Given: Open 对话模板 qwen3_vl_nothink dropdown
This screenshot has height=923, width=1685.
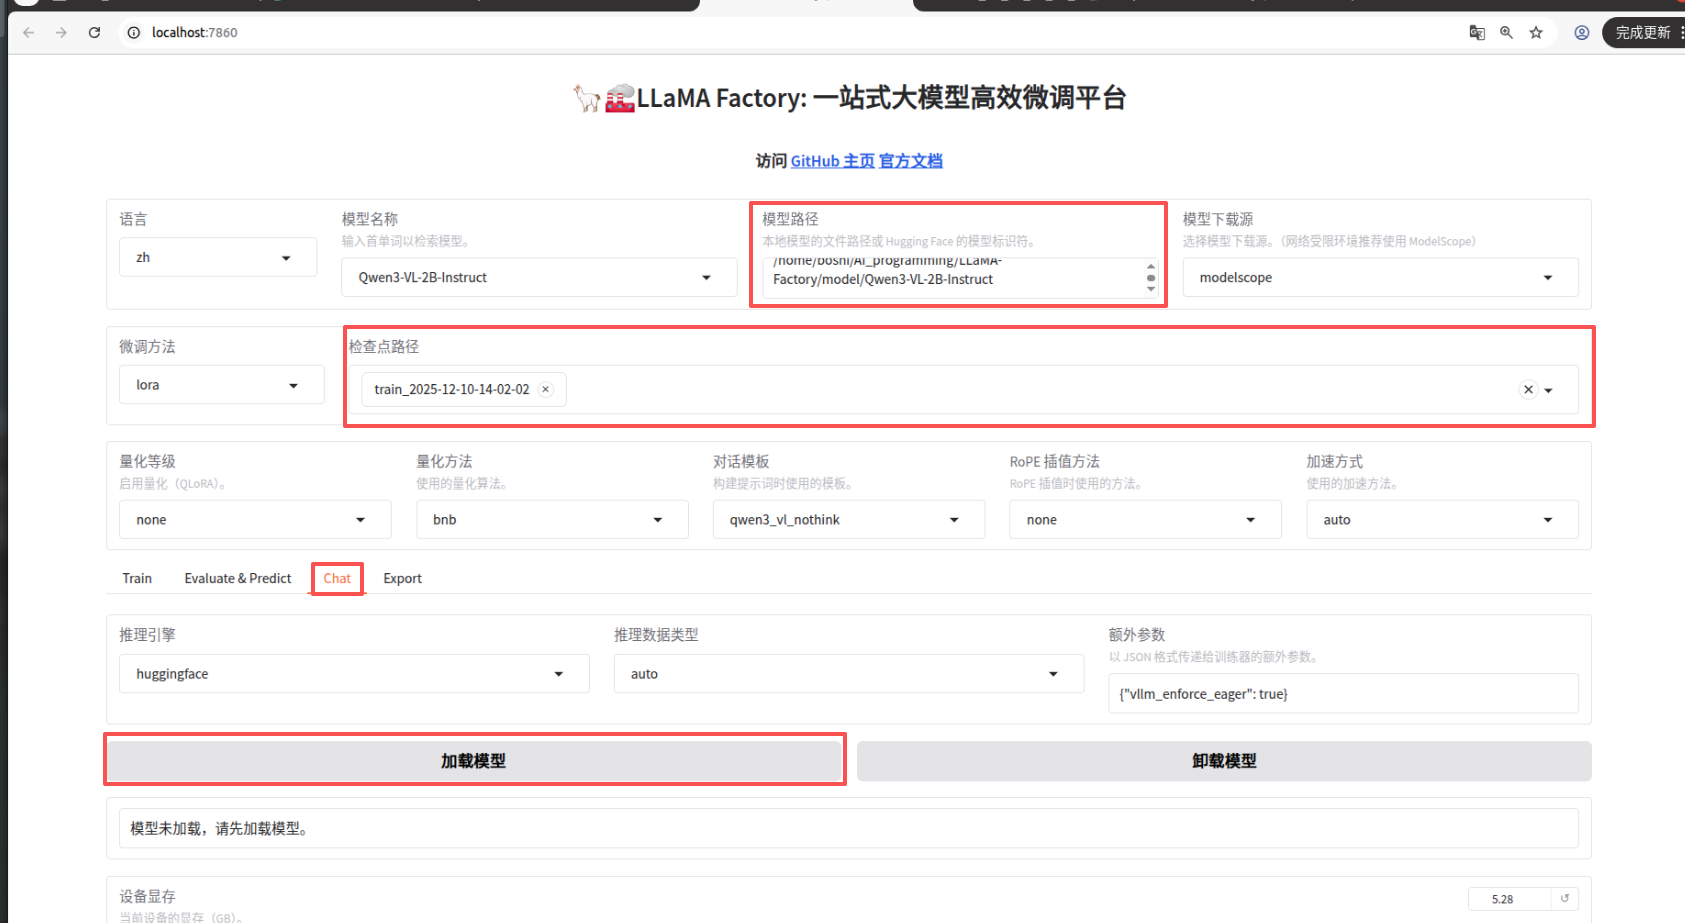Looking at the screenshot, I should [849, 520].
